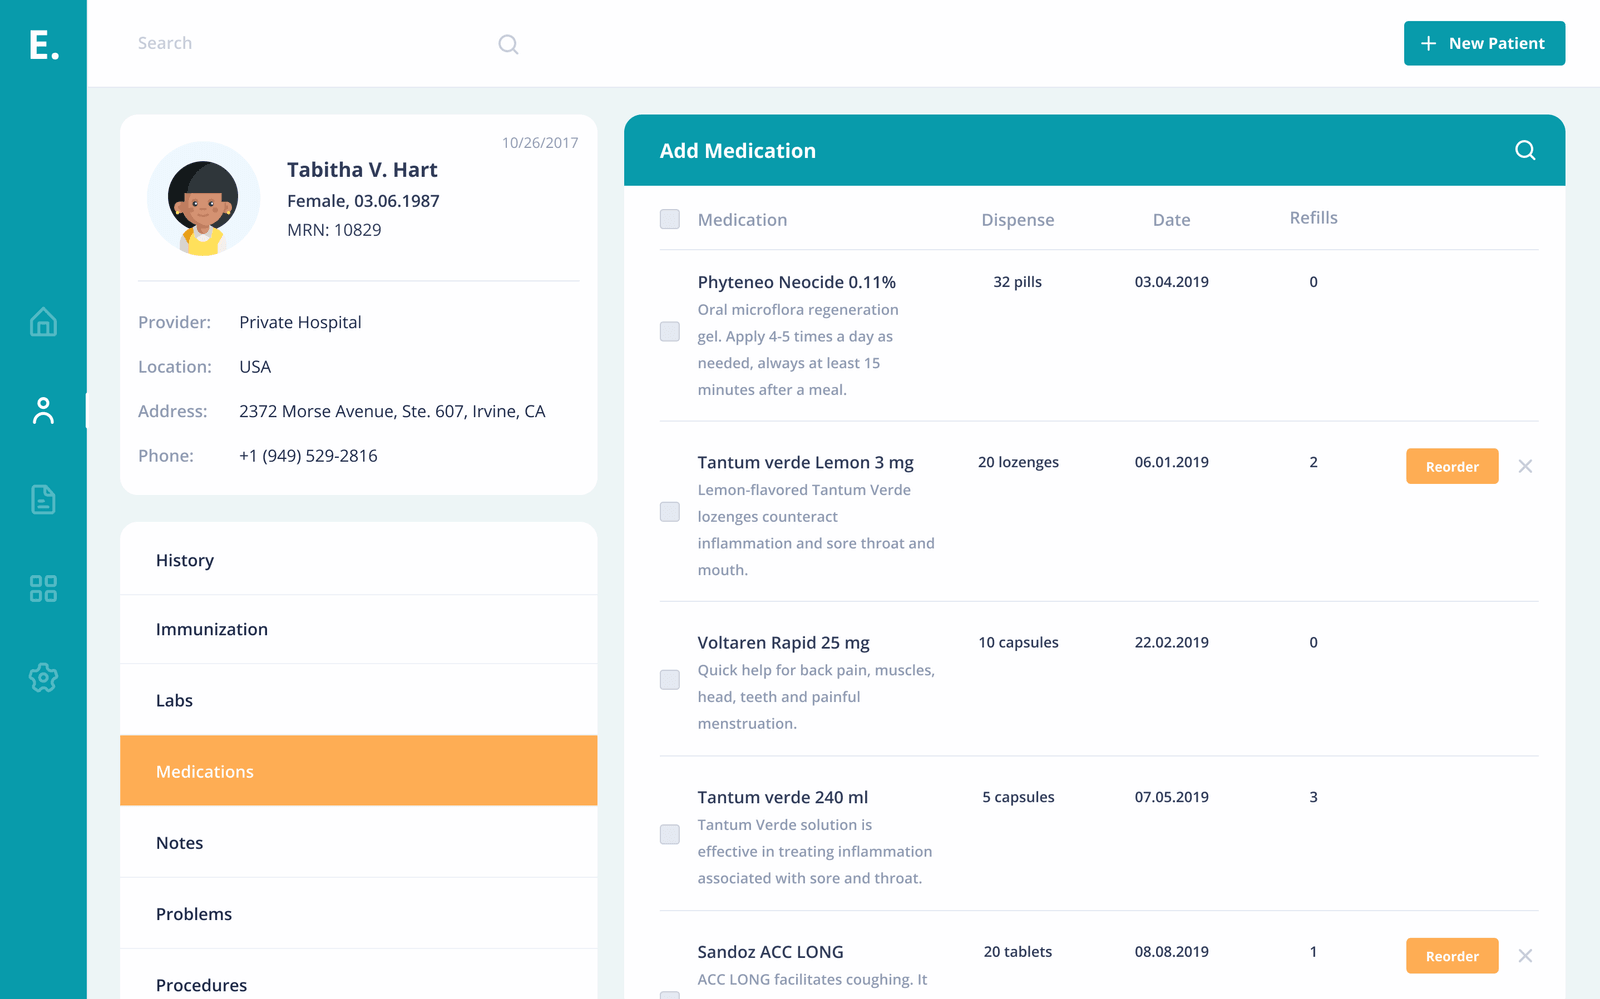
Task: Reorder Tantum verde Lemon 3 mg
Action: click(1451, 466)
